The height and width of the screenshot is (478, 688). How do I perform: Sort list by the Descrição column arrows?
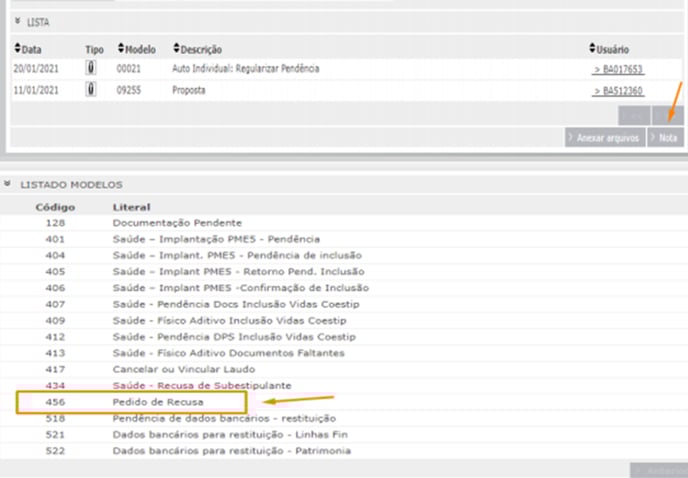(x=176, y=49)
